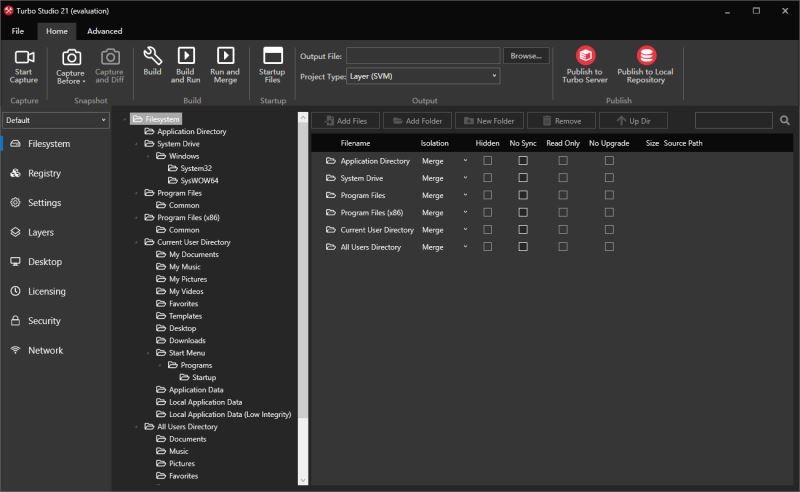
Task: Click Publish to Turbo Server icon
Action: click(585, 56)
